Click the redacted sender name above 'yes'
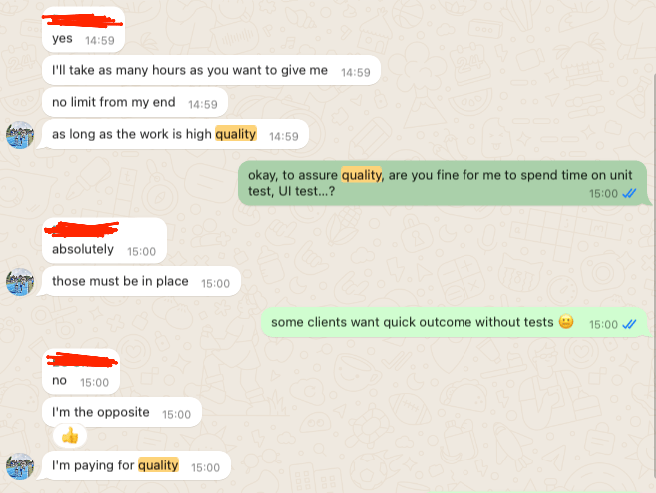 pyautogui.click(x=82, y=21)
